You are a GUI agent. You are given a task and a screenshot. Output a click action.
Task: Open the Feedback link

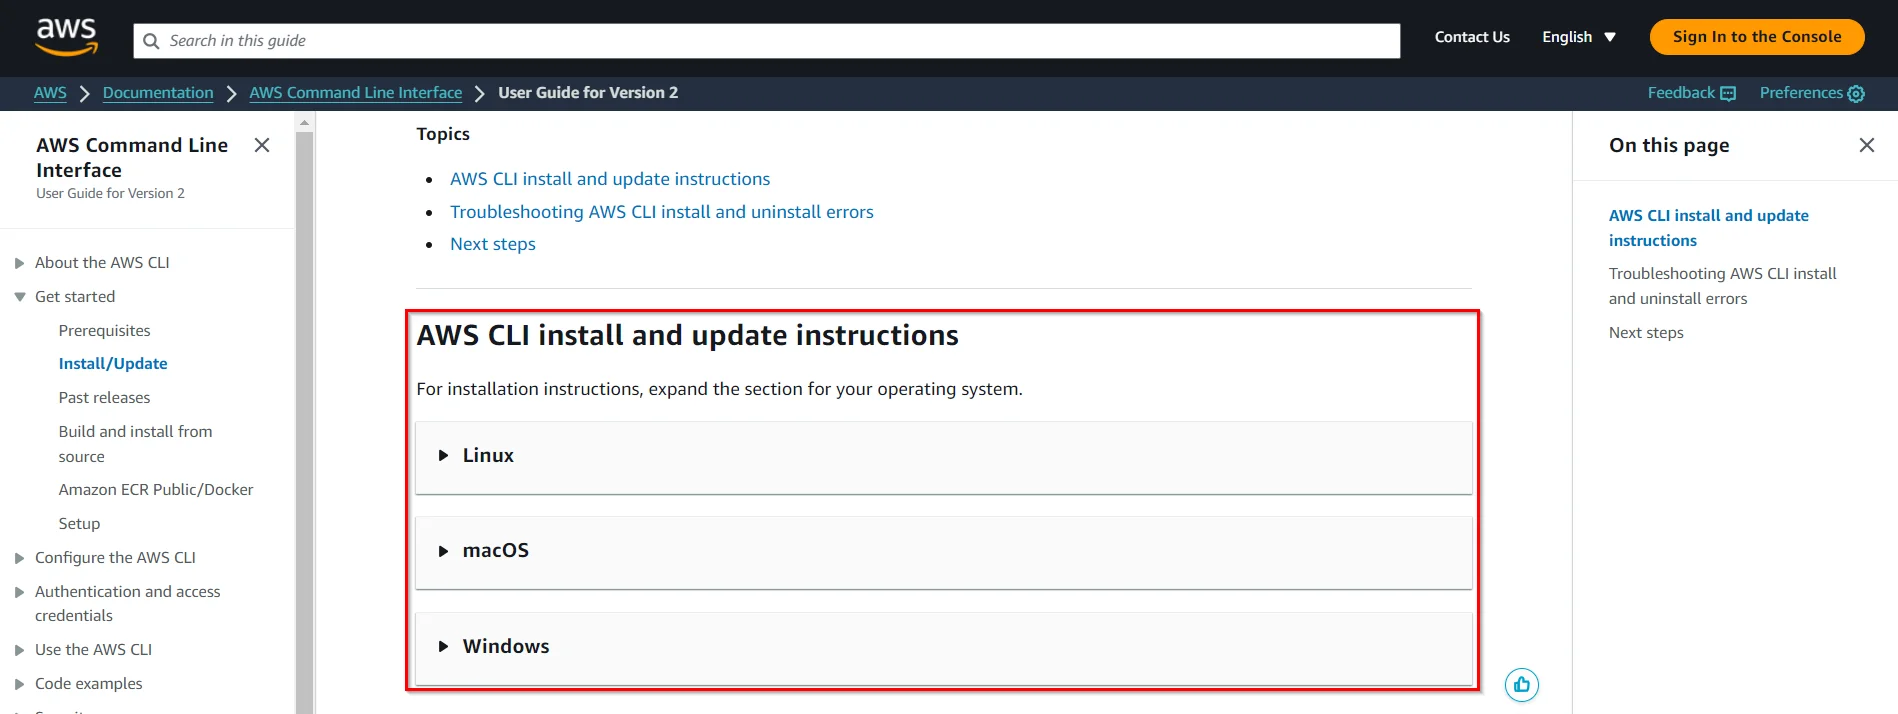[x=1692, y=93]
